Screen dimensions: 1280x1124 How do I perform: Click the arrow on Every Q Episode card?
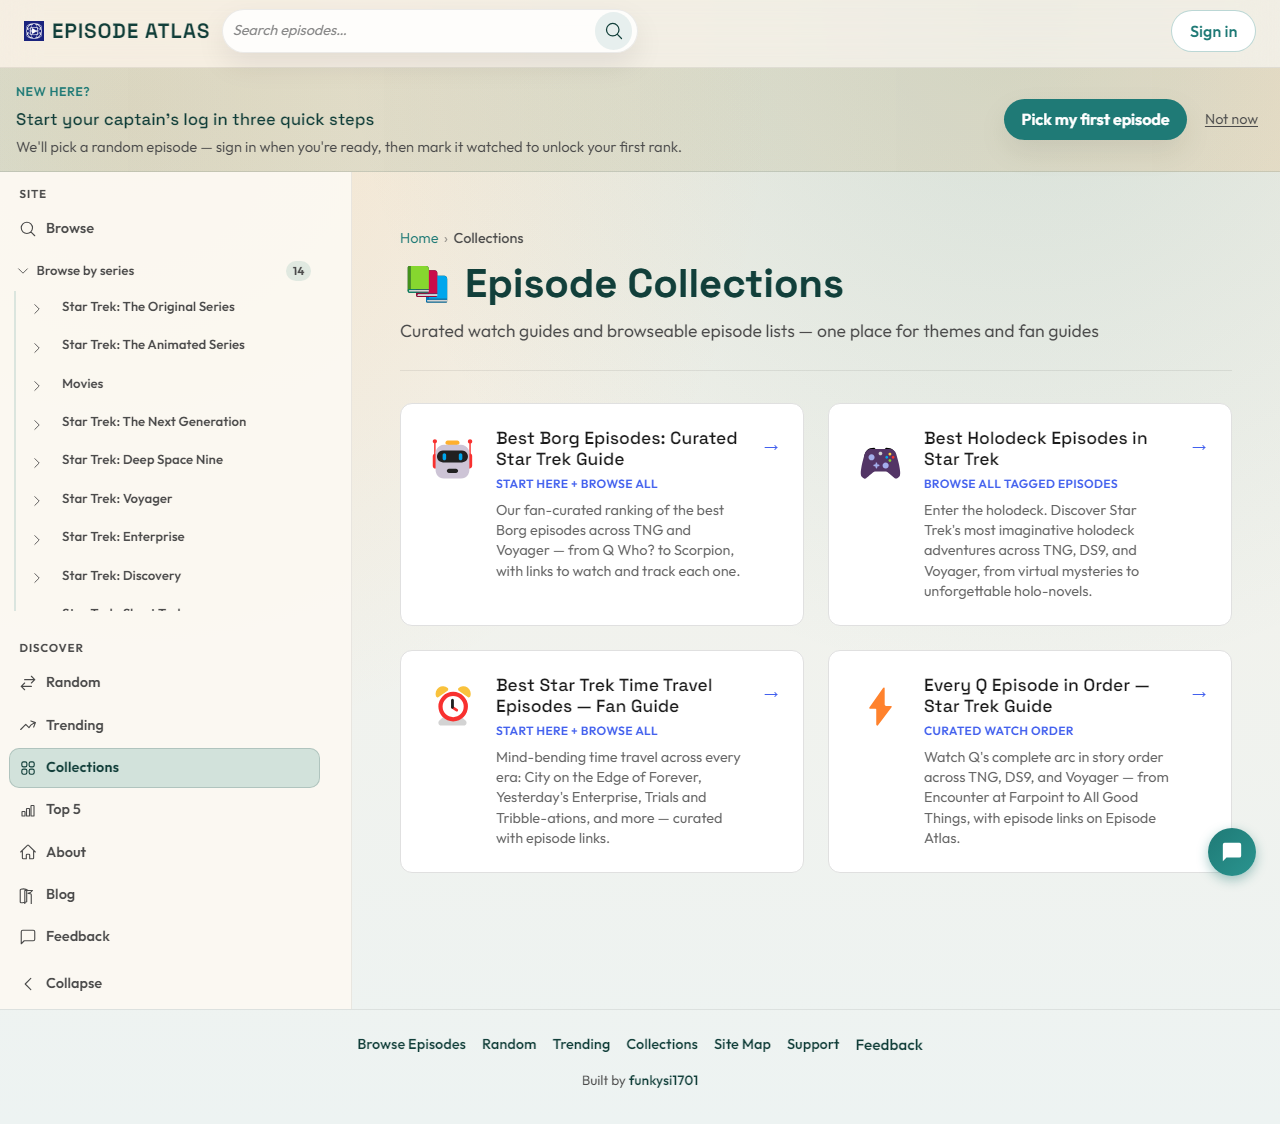click(x=1199, y=694)
